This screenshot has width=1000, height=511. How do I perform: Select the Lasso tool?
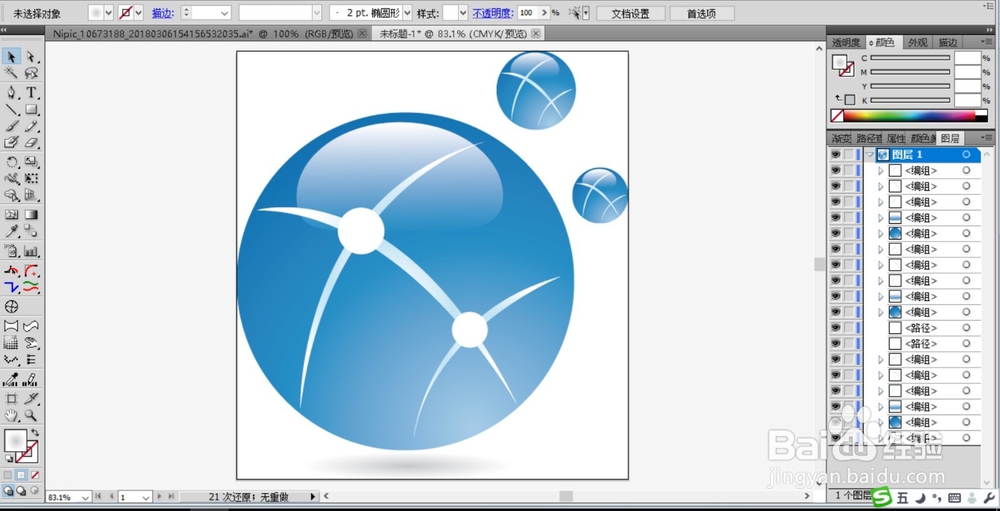31,73
